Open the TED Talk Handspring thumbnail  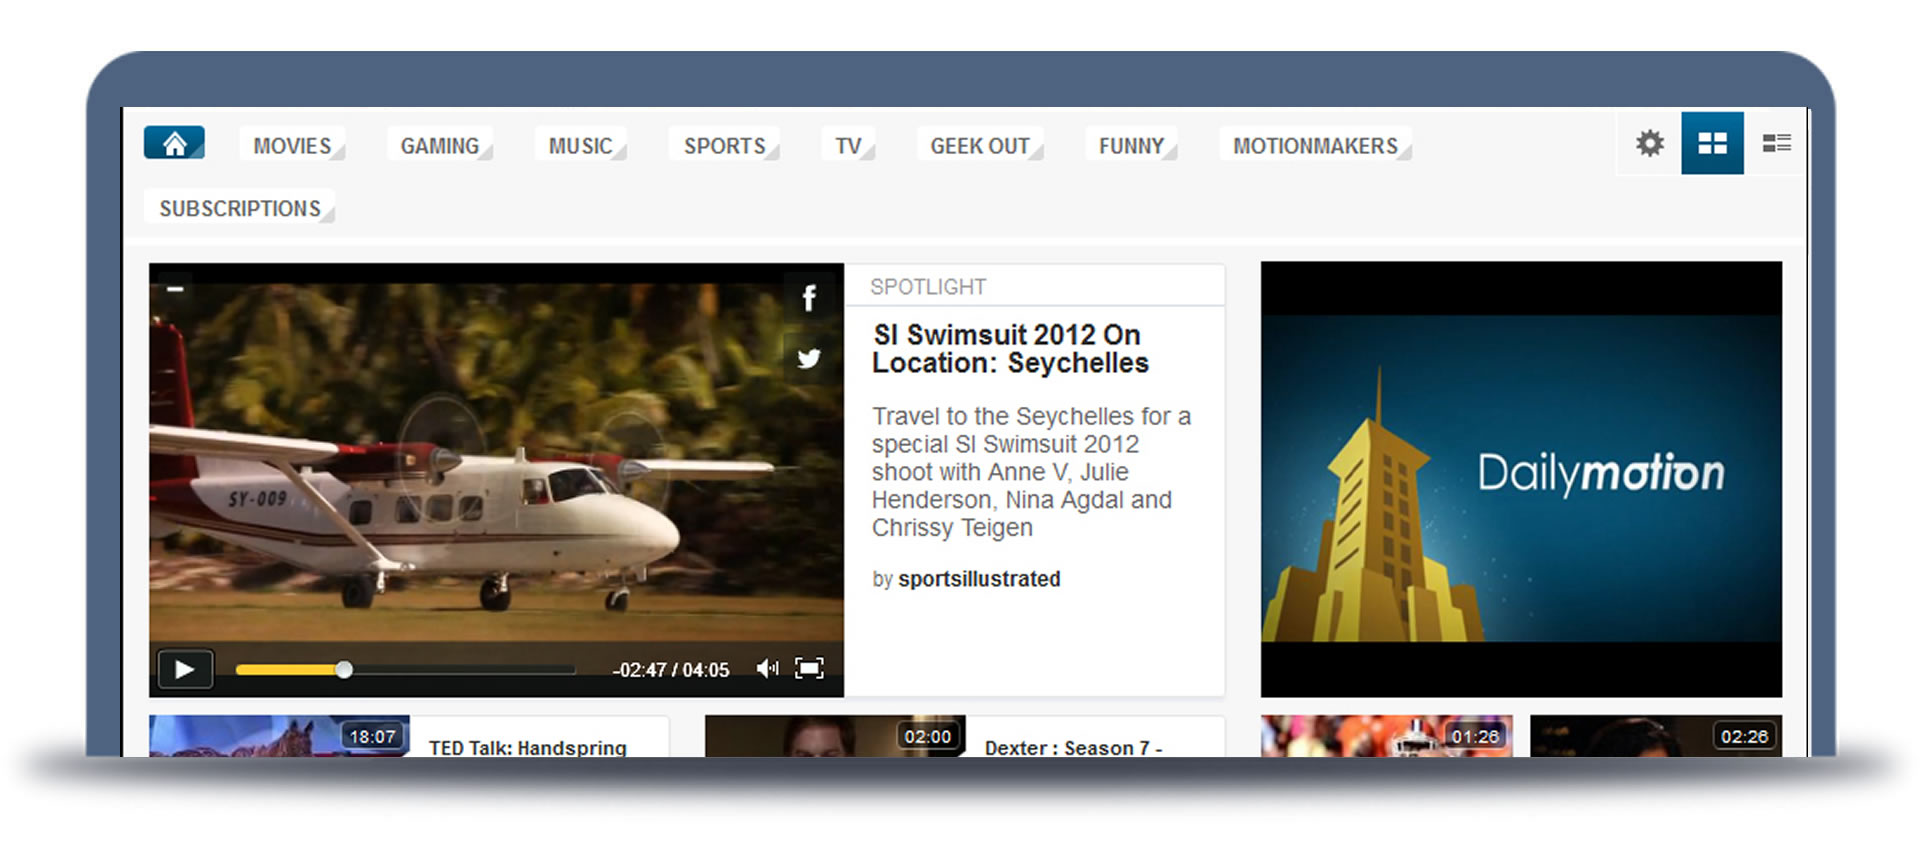coord(279,736)
